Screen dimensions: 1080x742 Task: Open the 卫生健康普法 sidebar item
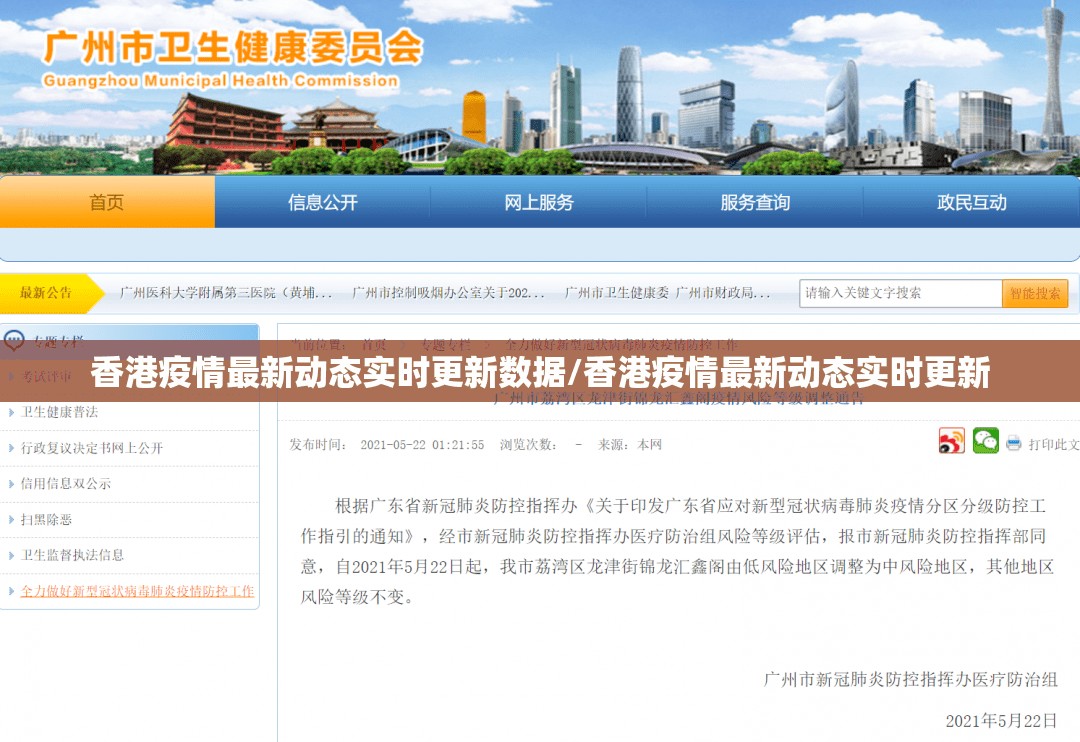coord(59,412)
